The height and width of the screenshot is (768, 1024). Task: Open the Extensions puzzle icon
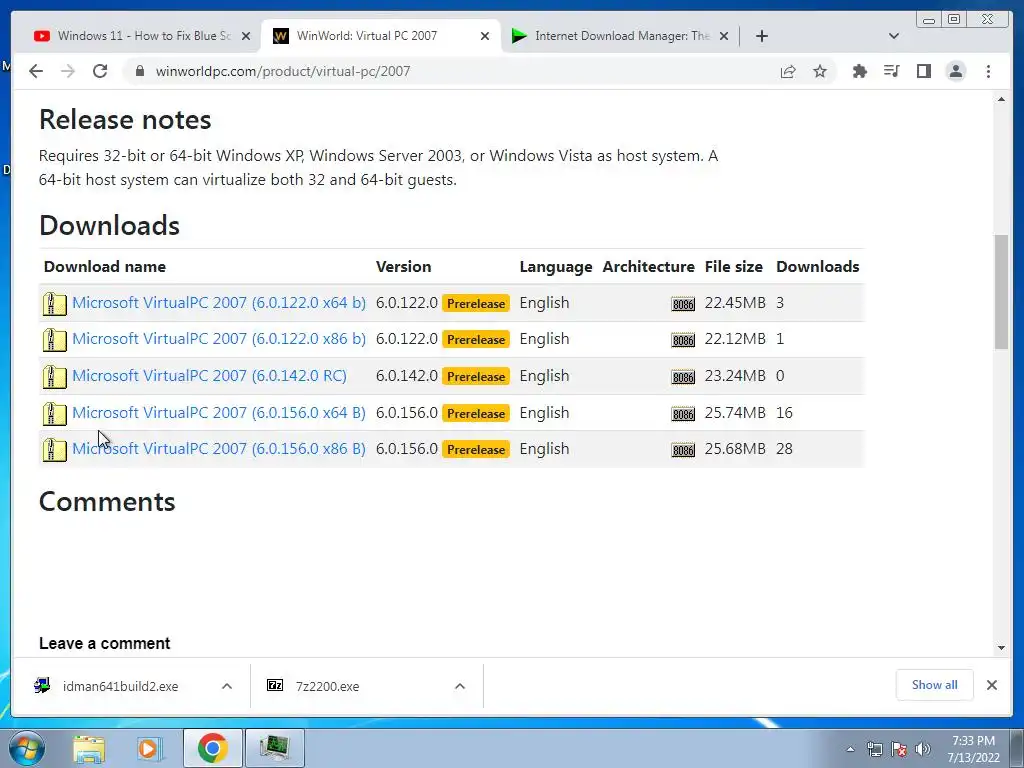click(860, 71)
